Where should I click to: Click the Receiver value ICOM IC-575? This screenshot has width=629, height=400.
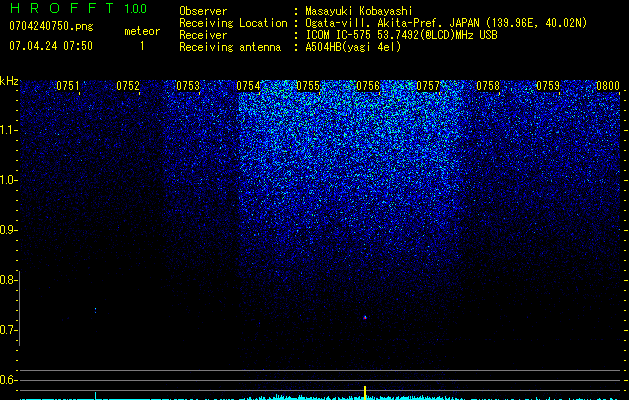point(339,35)
